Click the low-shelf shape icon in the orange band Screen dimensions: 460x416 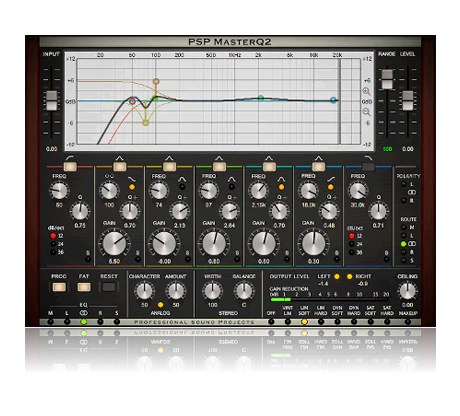tap(132, 180)
